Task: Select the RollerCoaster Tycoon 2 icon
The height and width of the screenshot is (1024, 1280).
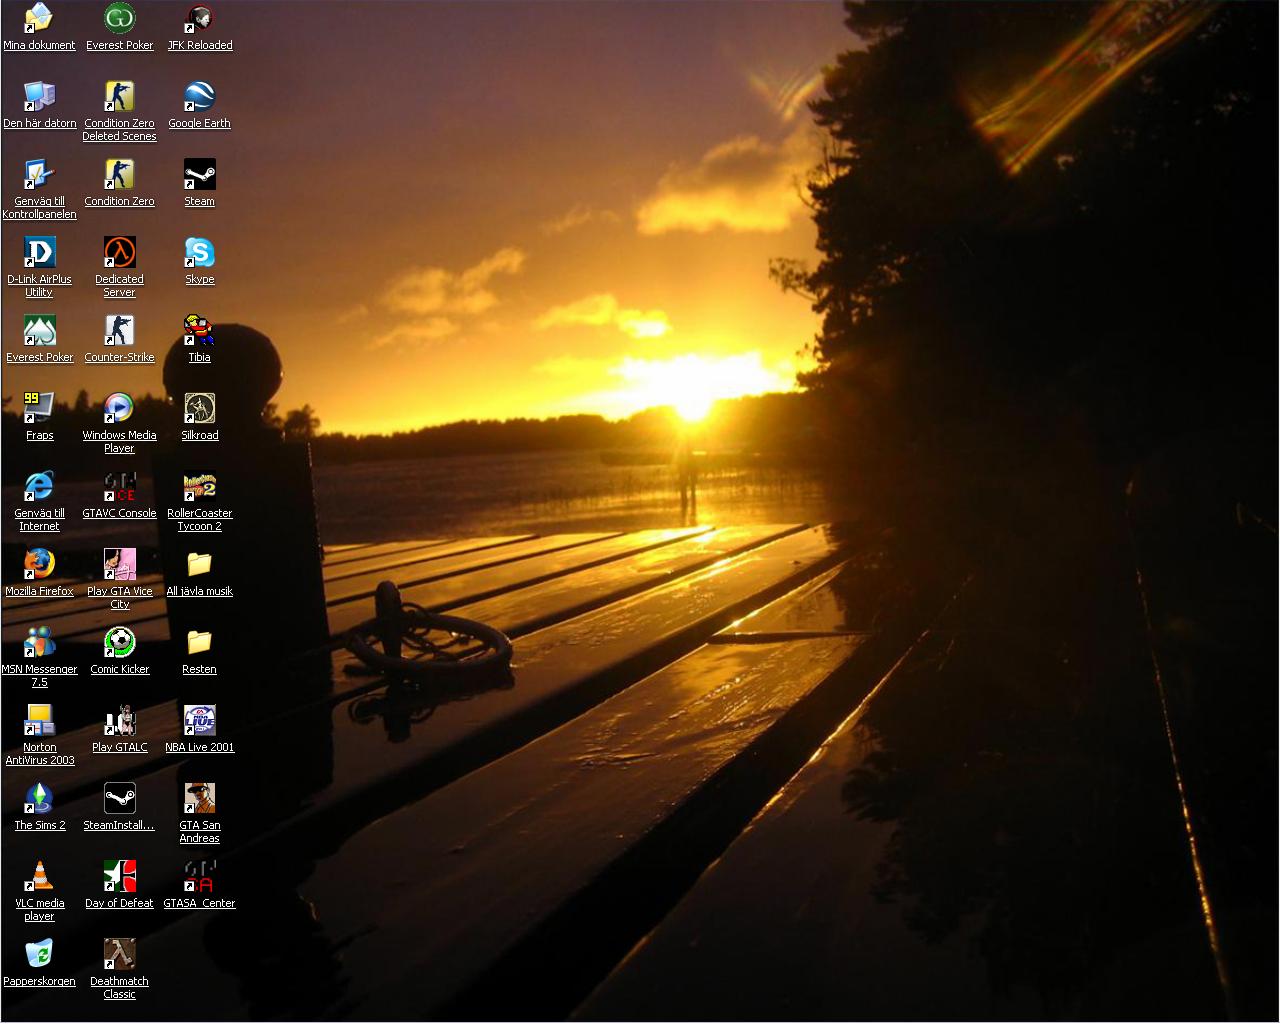Action: pyautogui.click(x=199, y=487)
